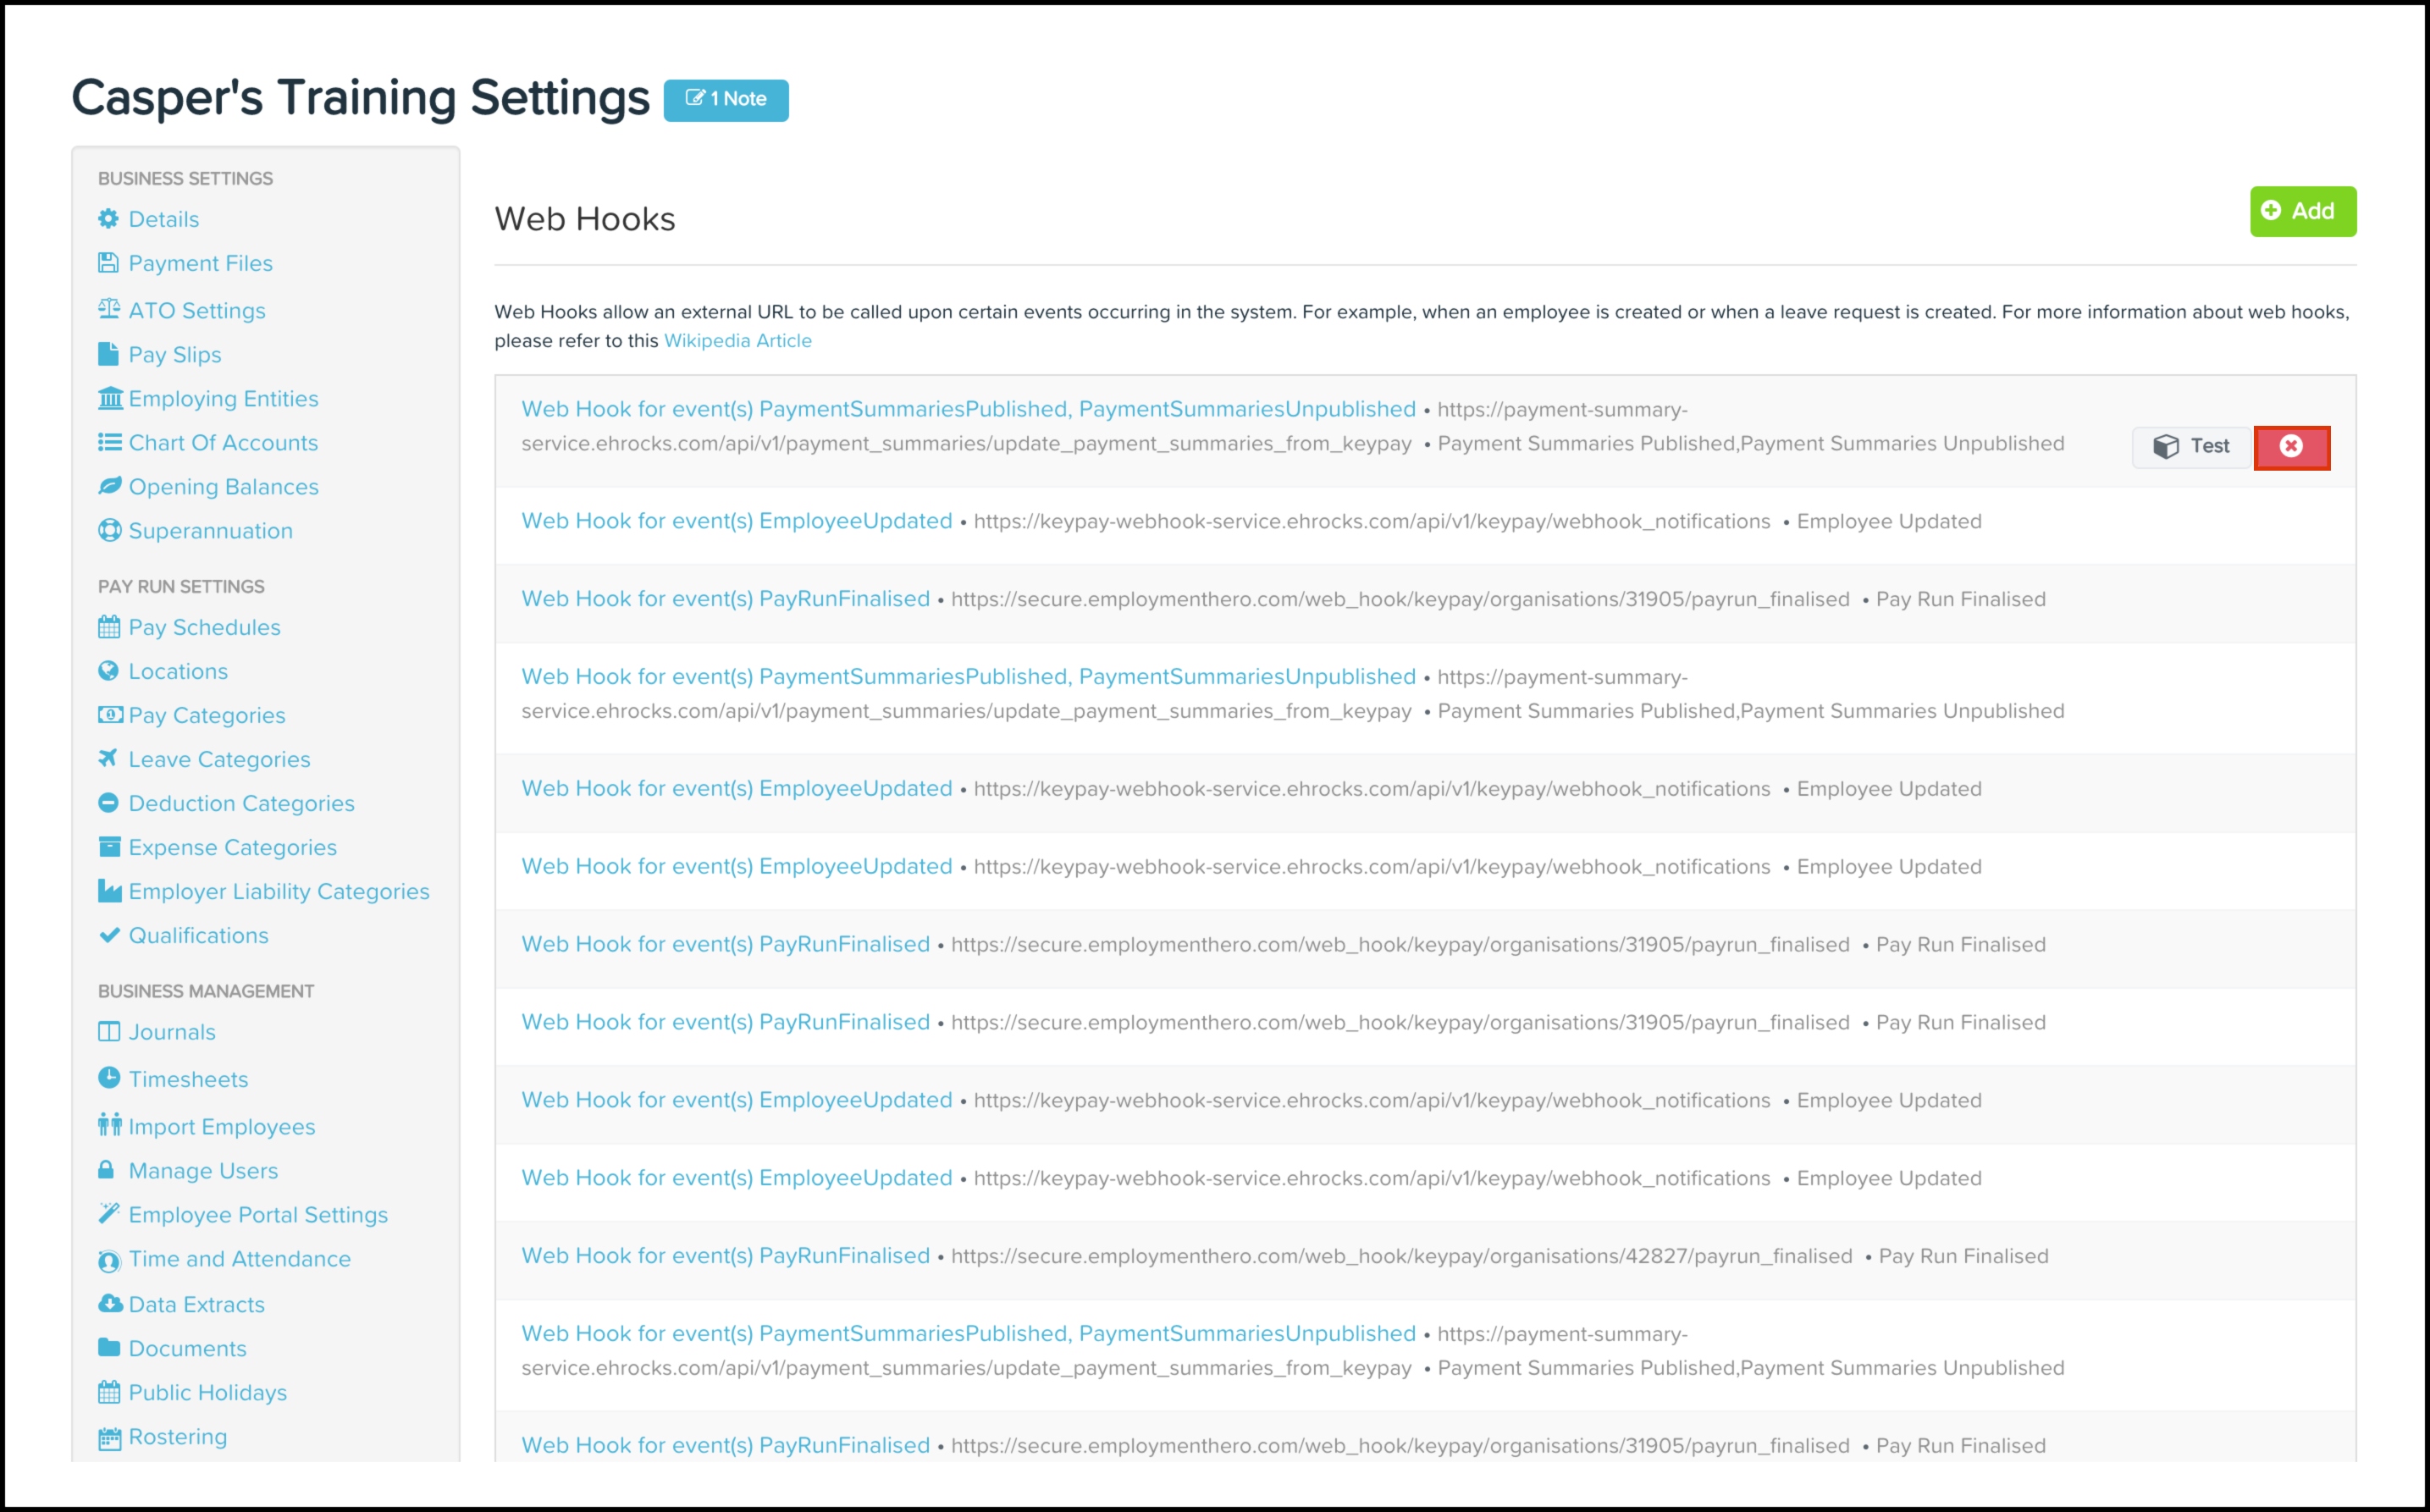This screenshot has width=2430, height=1512.
Task: Click the scales icon for ATO Settings
Action: click(x=109, y=309)
